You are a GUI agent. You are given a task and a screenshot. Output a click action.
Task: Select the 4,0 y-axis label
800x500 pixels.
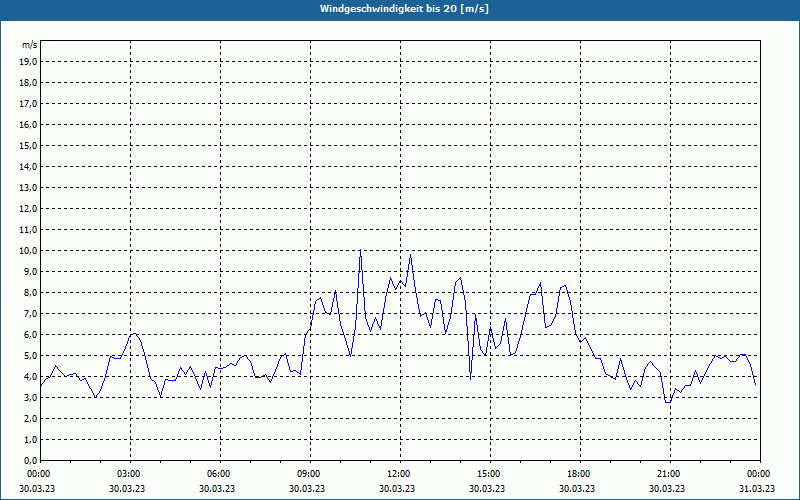[31, 377]
